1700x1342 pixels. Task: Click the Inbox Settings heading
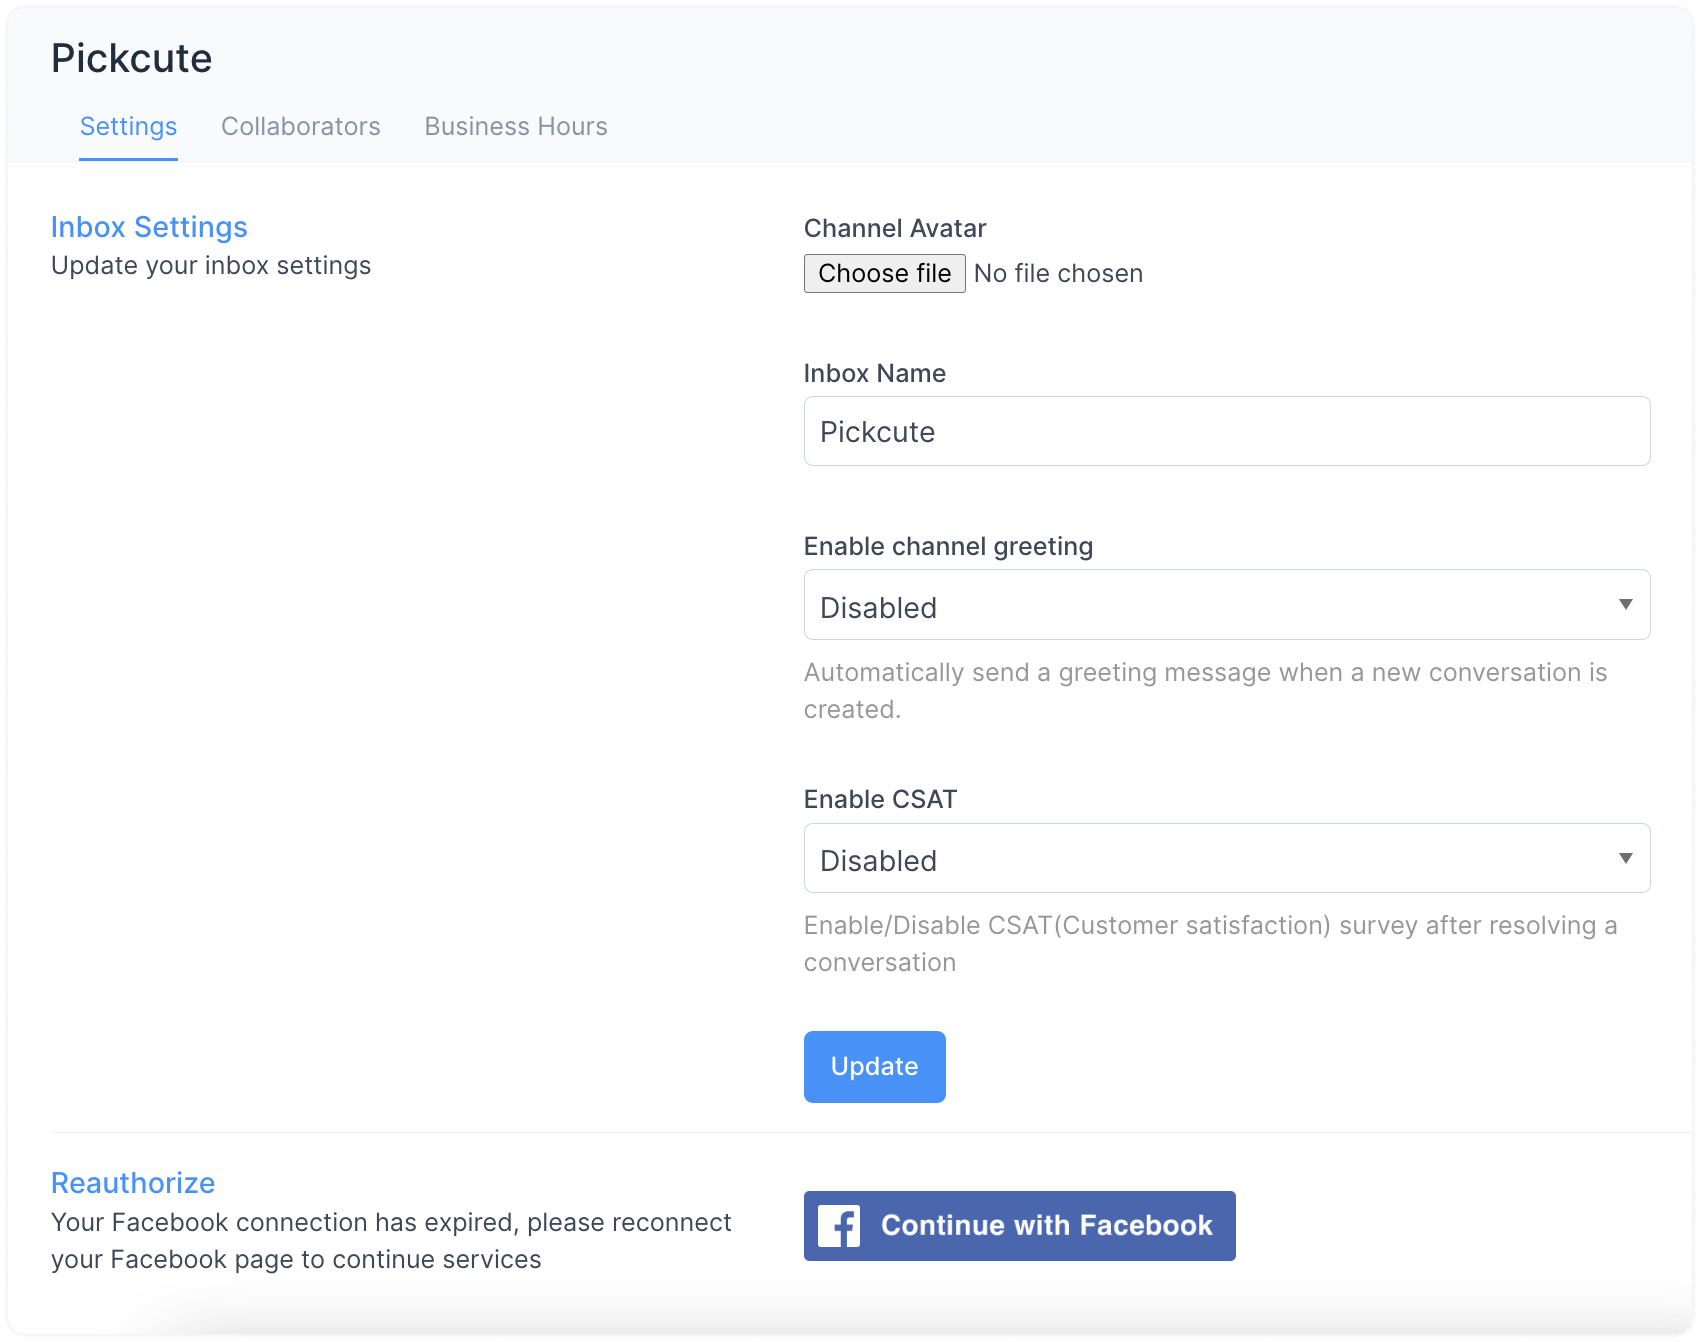click(149, 227)
